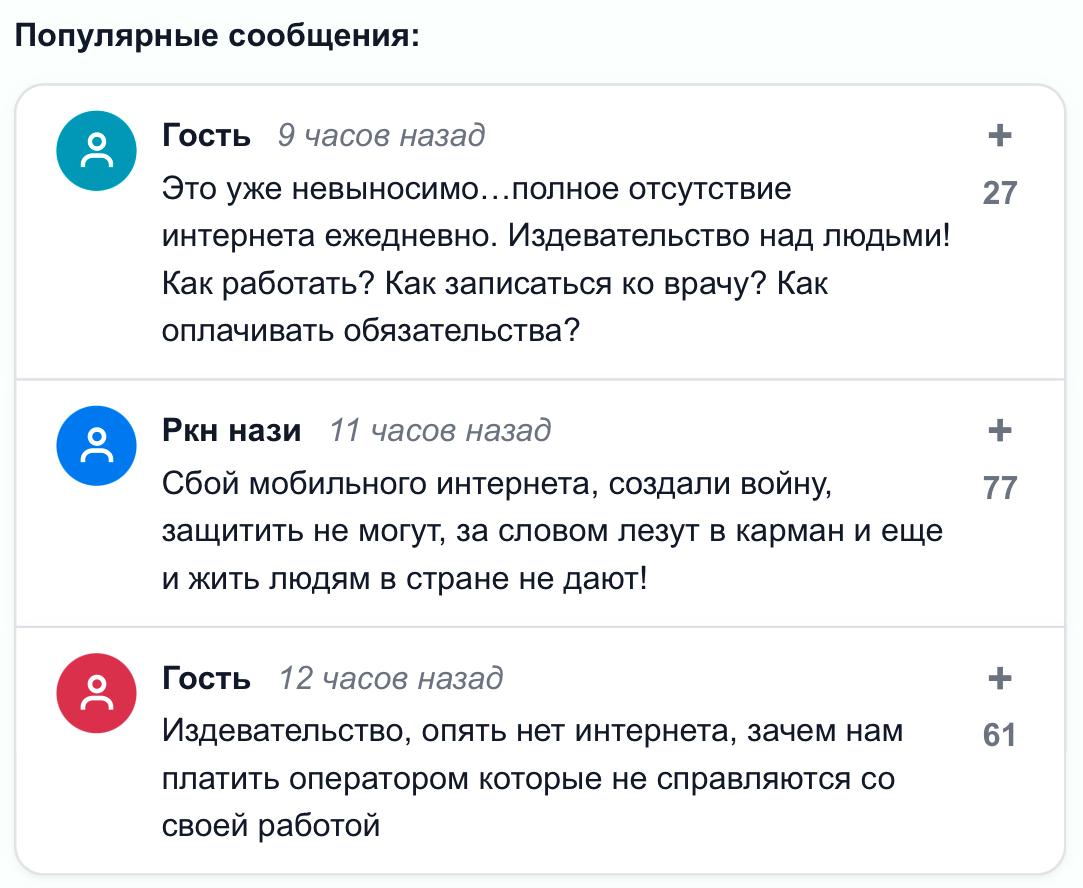
Task: Upvote with the plus above count 27
Action: (999, 135)
